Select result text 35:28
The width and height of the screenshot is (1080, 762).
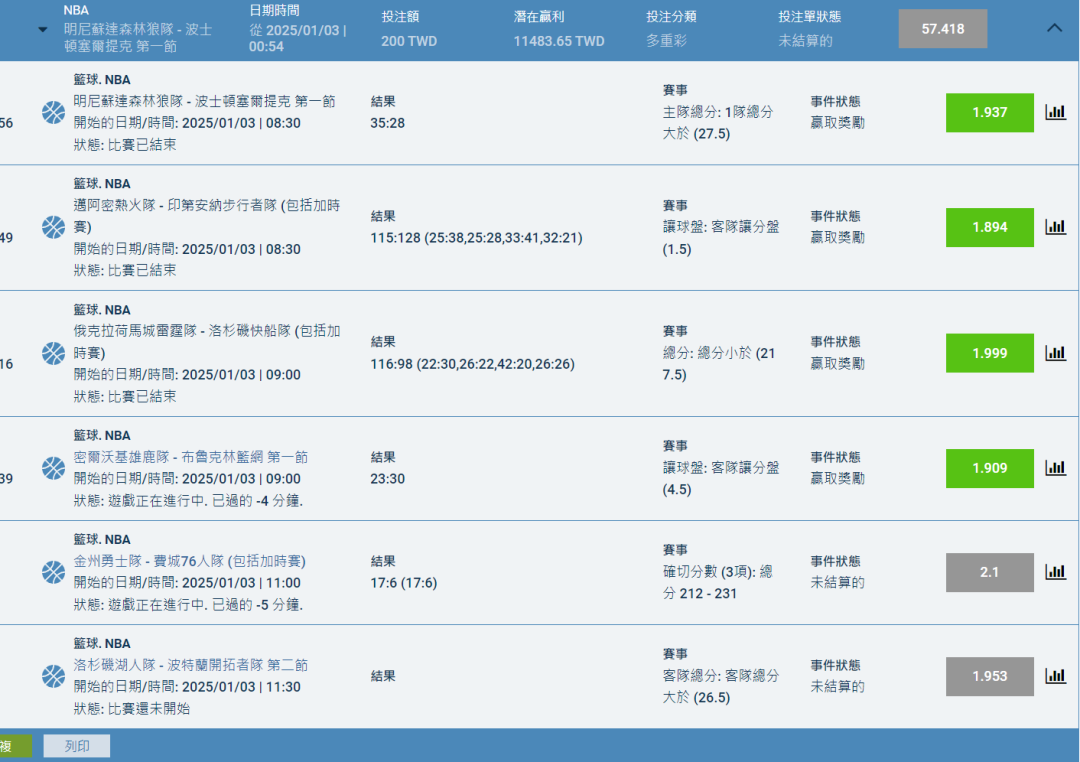(388, 123)
